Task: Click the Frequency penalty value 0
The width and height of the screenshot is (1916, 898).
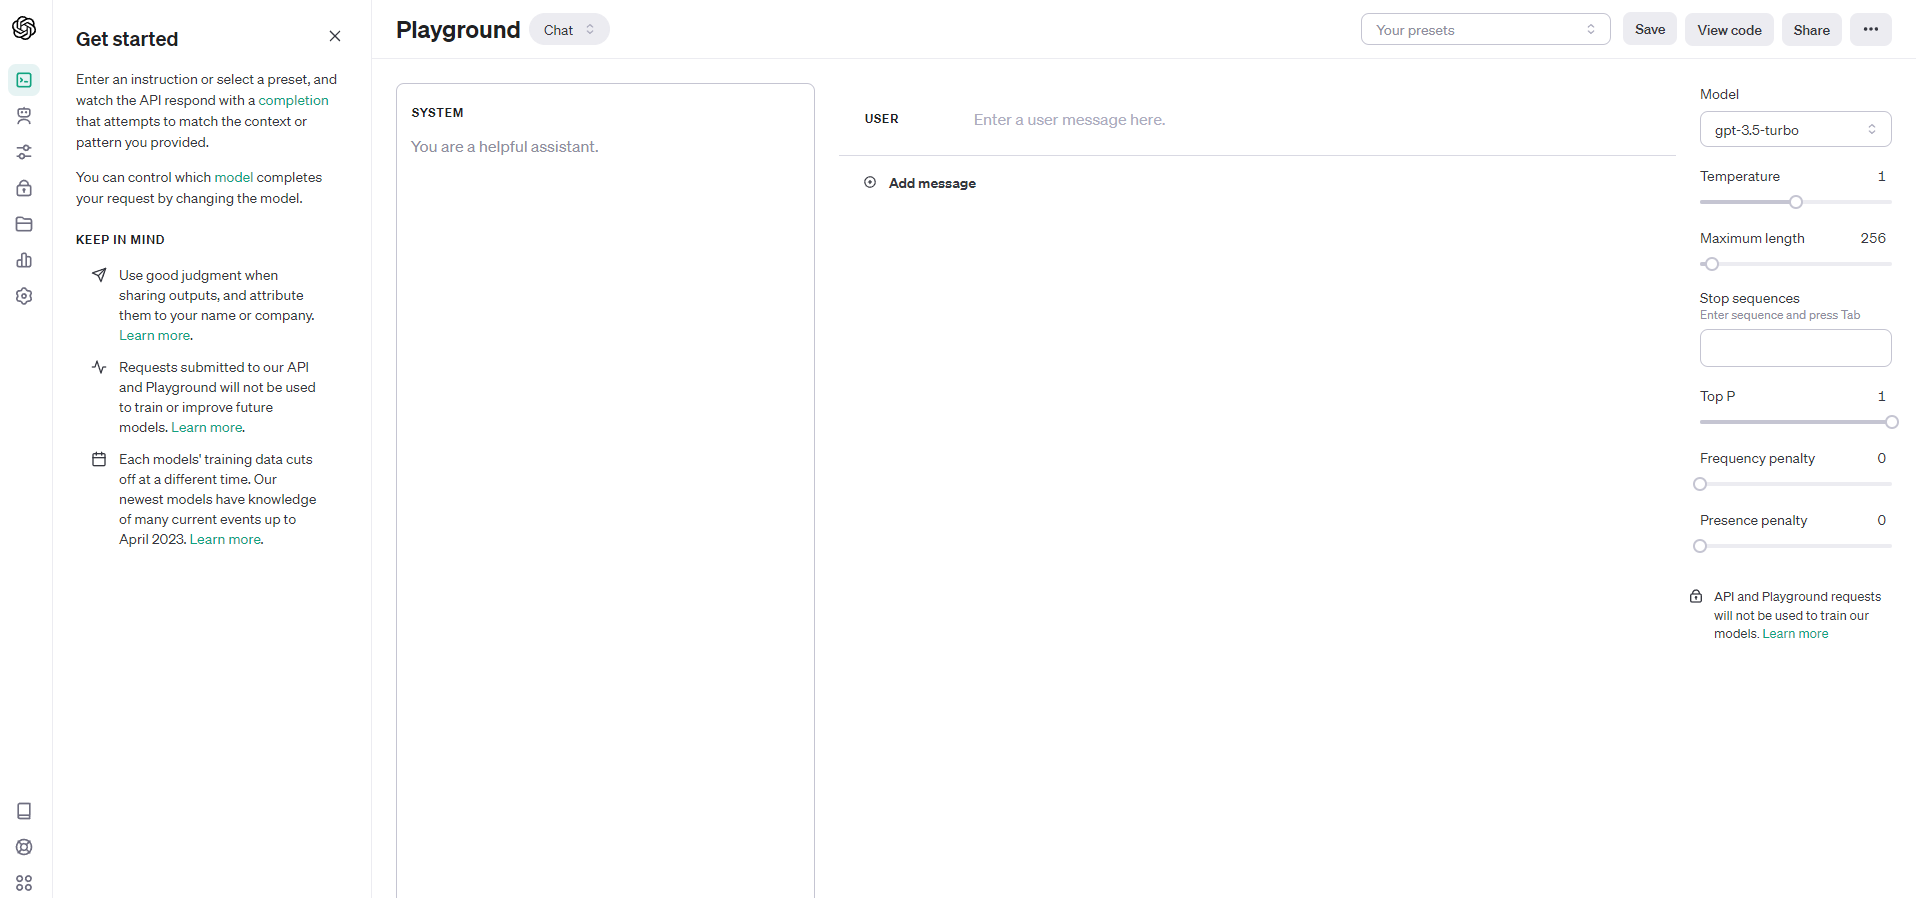Action: pos(1881,458)
